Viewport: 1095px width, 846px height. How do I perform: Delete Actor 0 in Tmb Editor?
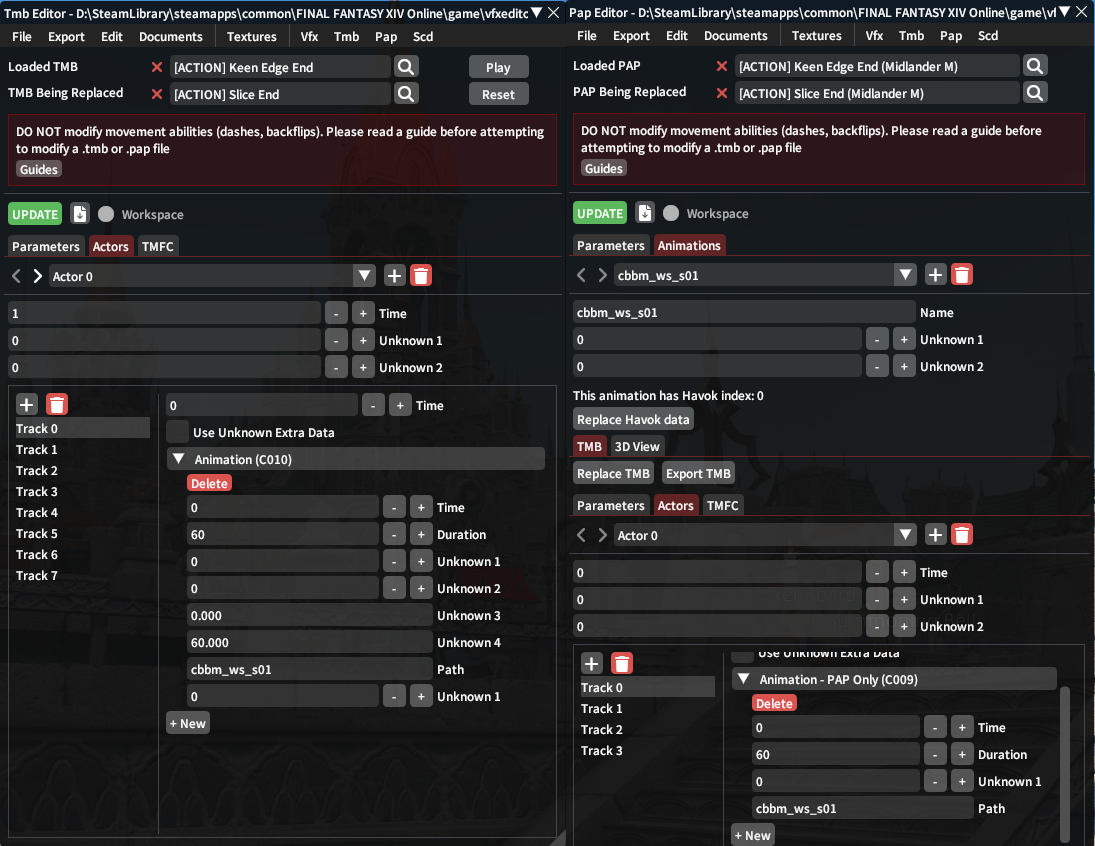pyautogui.click(x=420, y=276)
